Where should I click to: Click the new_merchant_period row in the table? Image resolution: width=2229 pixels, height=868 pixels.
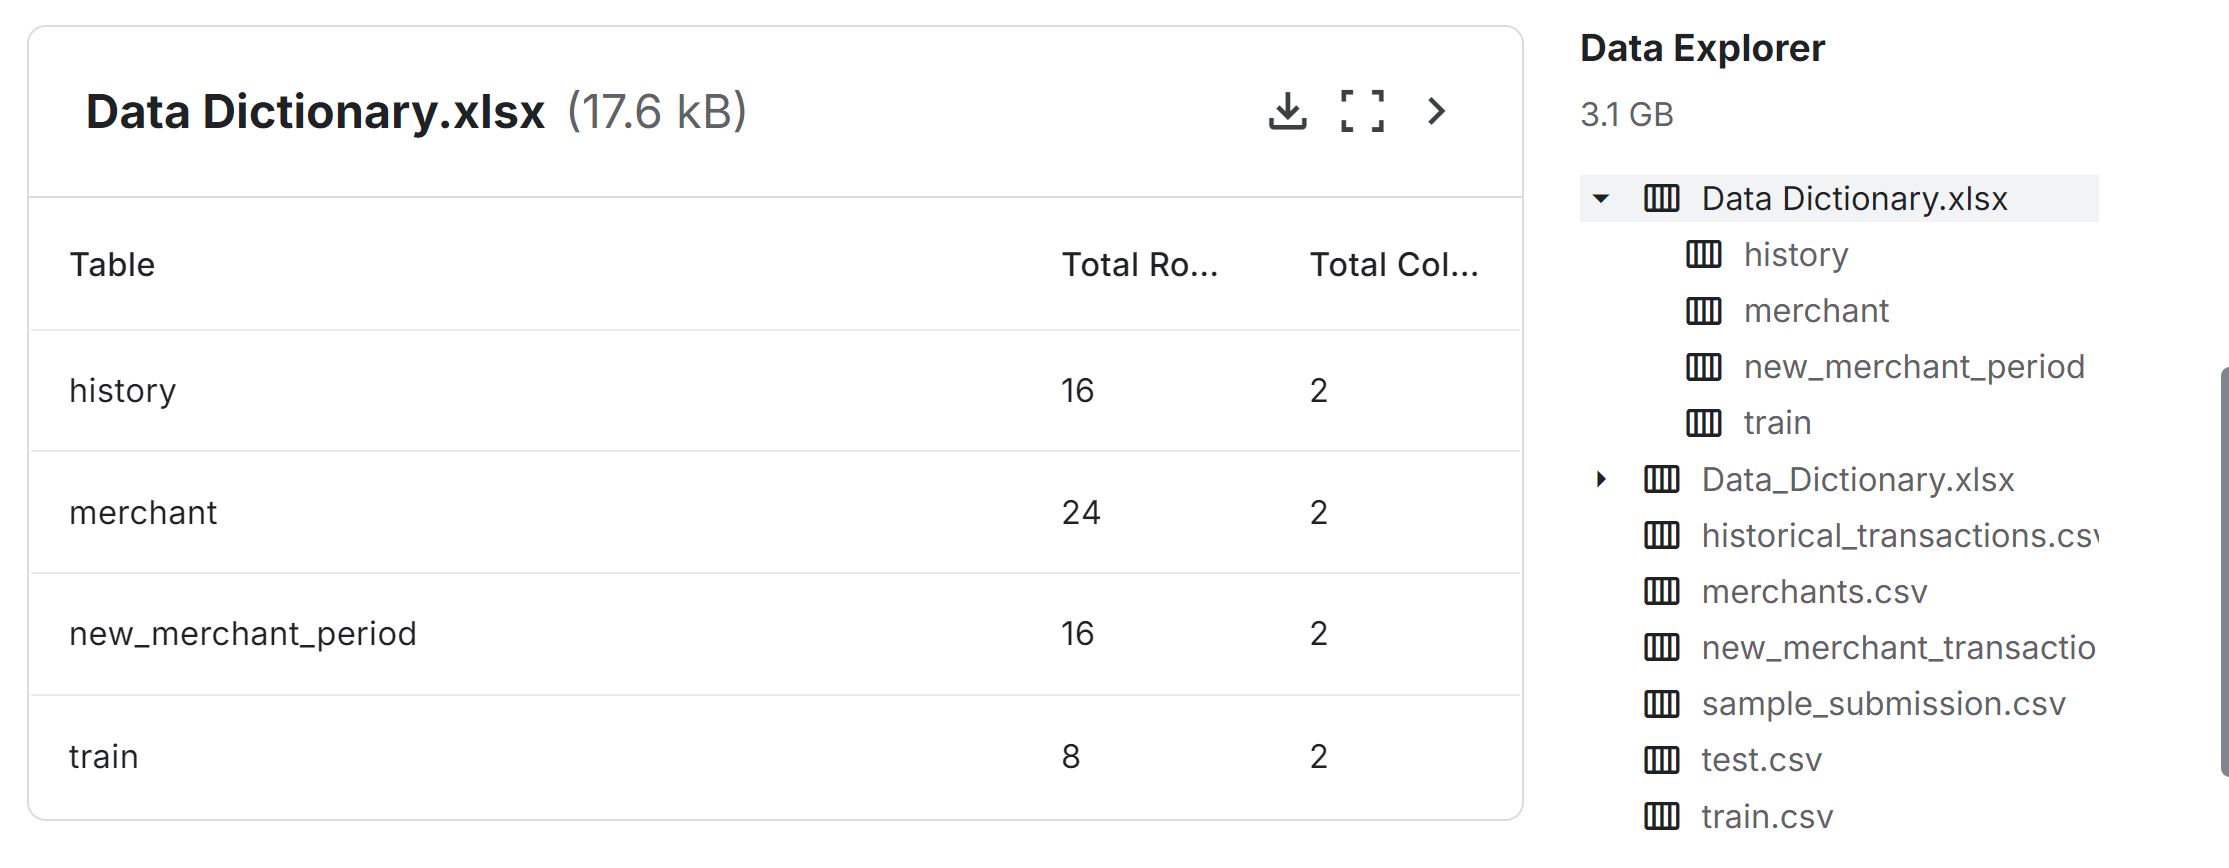(775, 634)
